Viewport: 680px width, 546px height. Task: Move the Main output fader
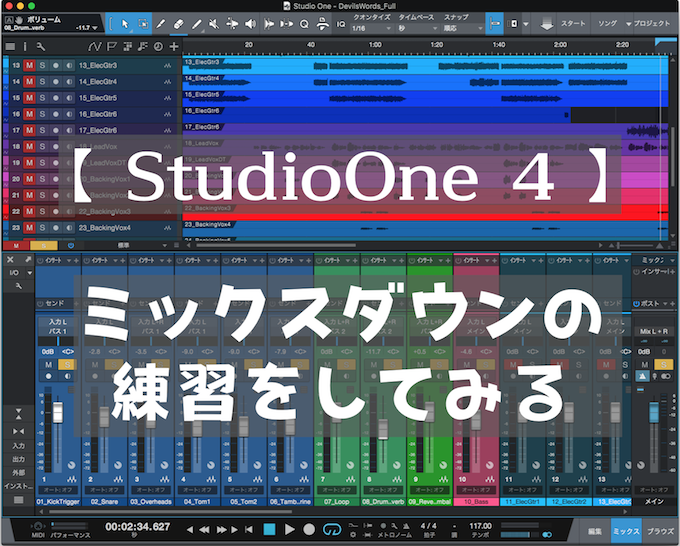point(654,412)
